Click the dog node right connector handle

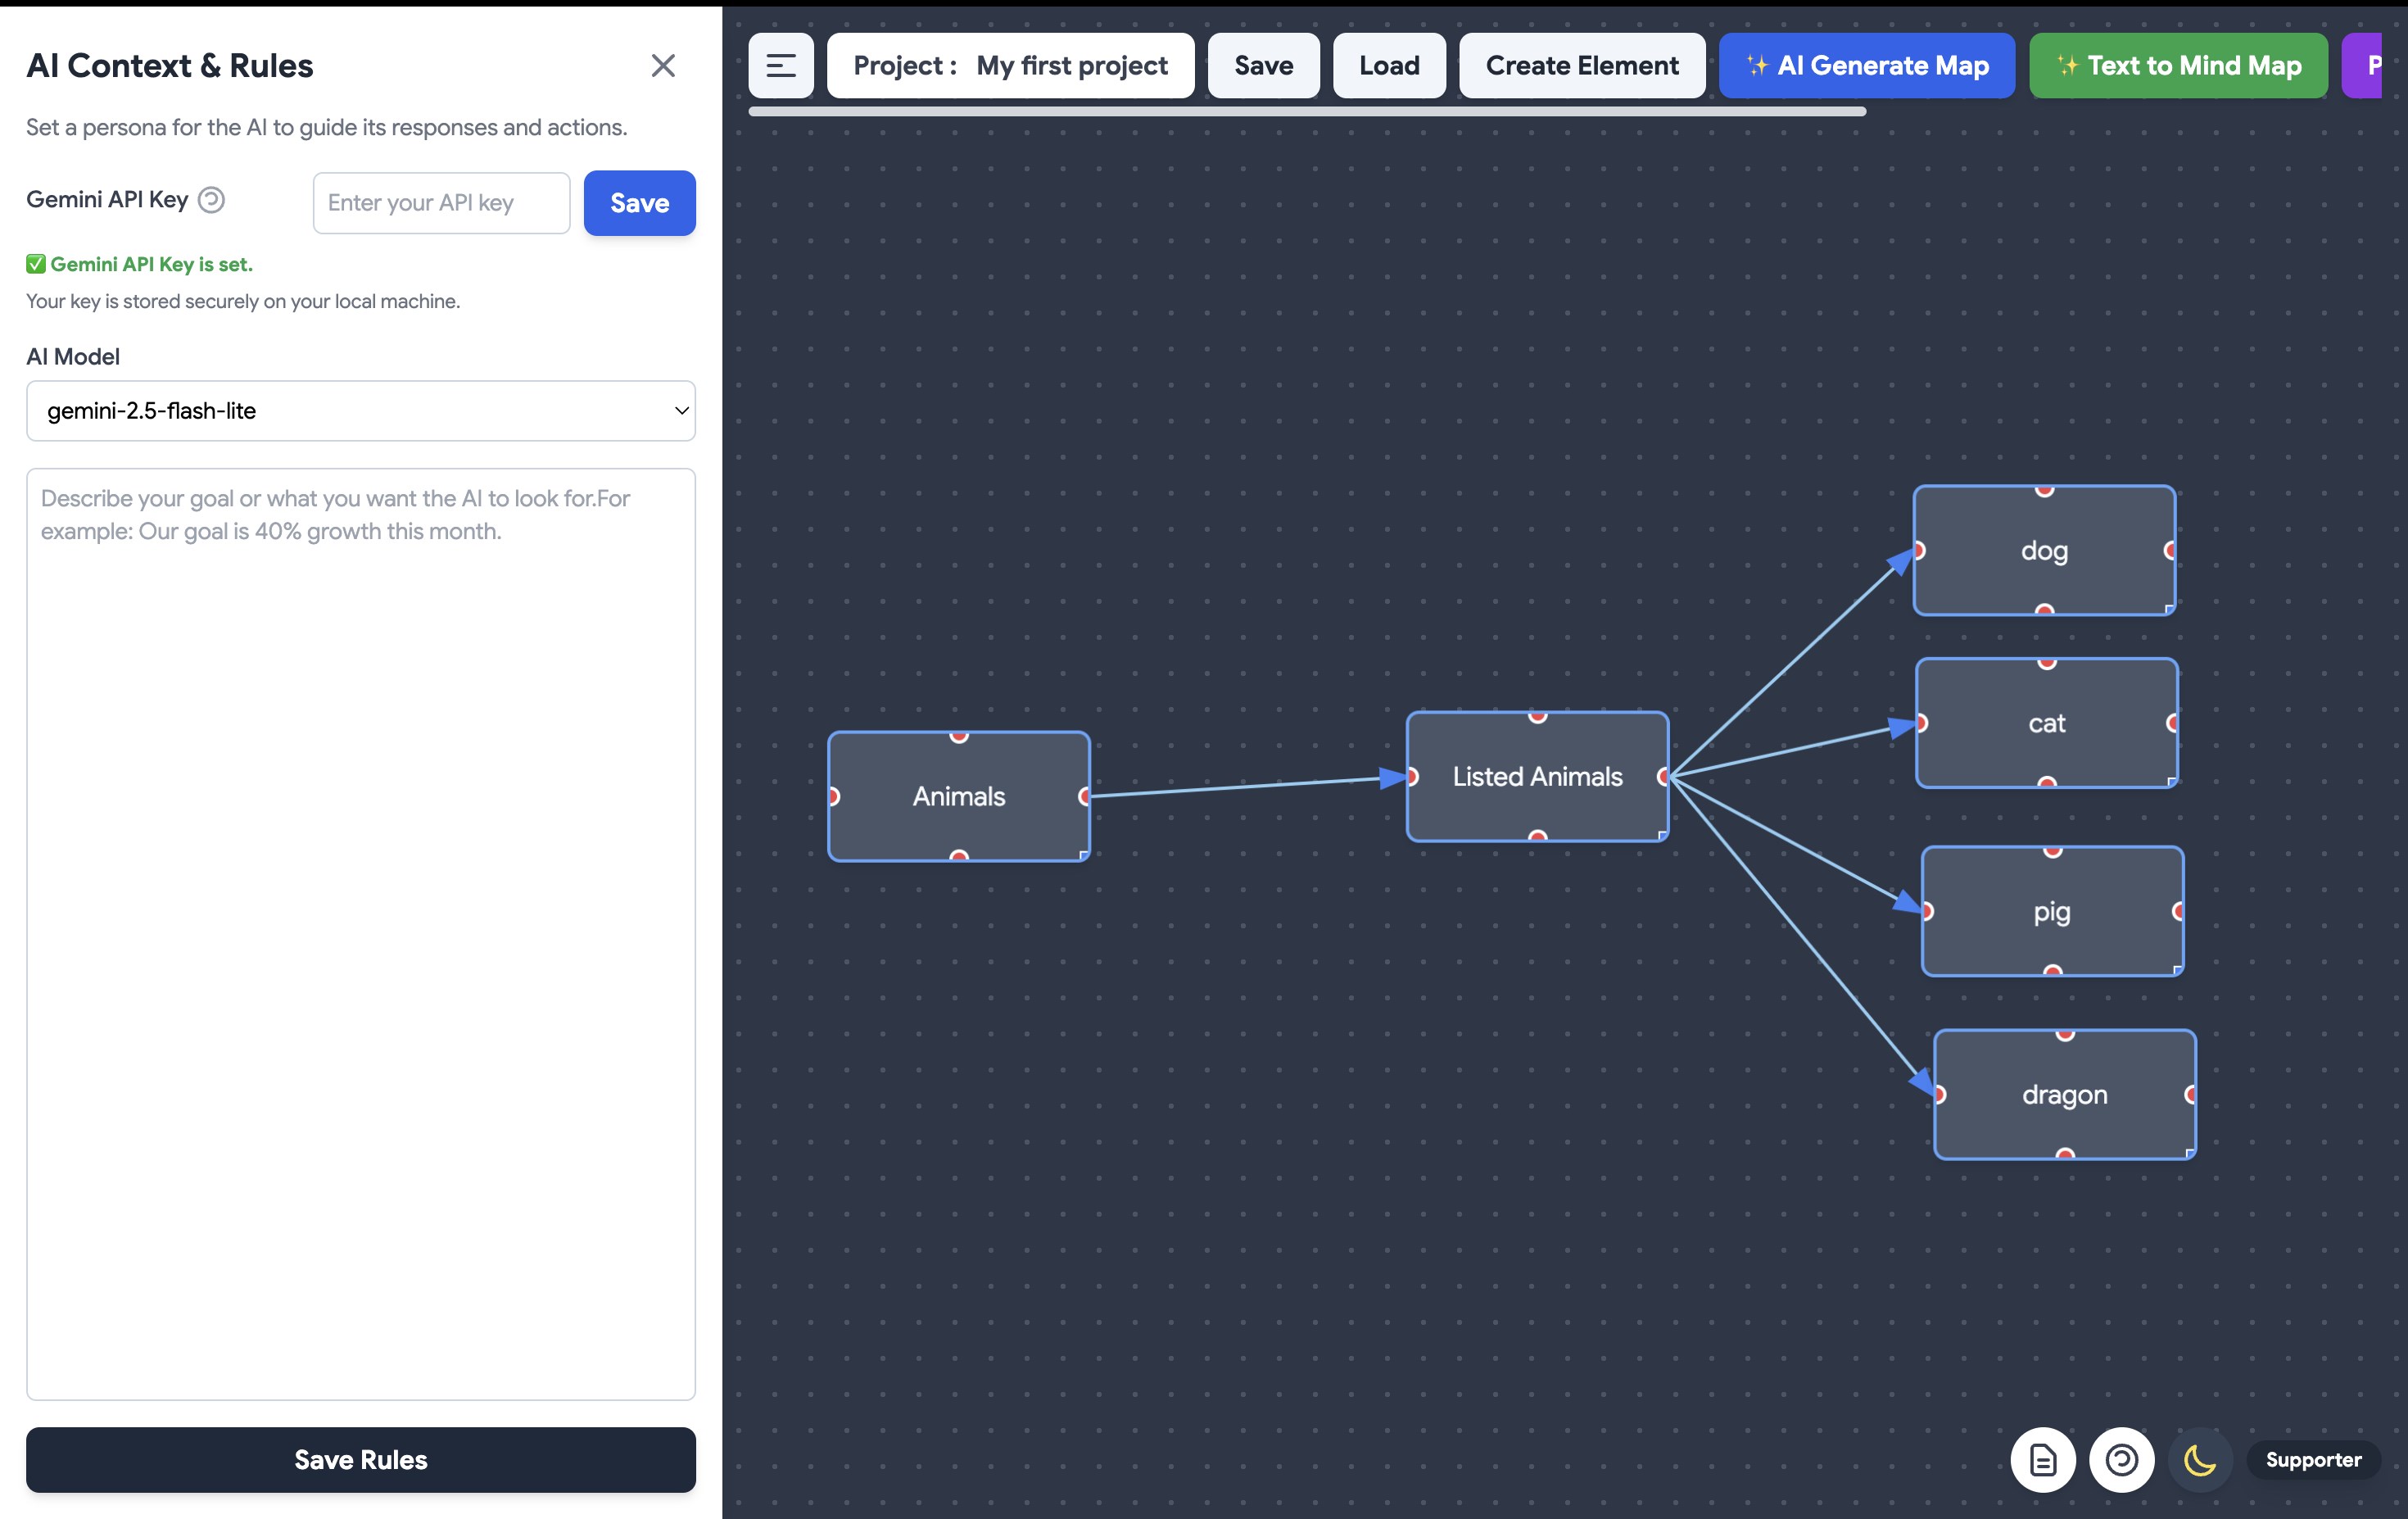point(2171,550)
